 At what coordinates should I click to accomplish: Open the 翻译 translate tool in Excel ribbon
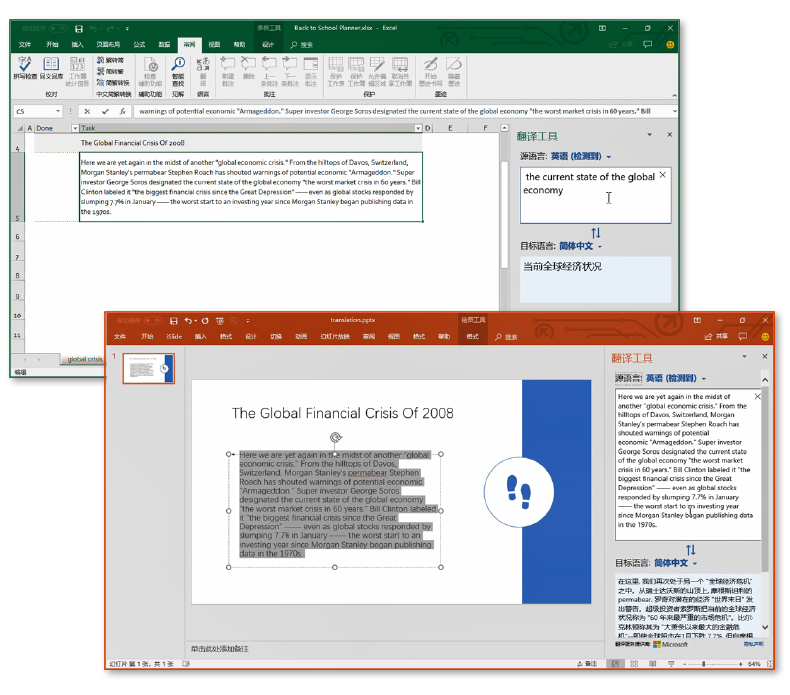(203, 72)
